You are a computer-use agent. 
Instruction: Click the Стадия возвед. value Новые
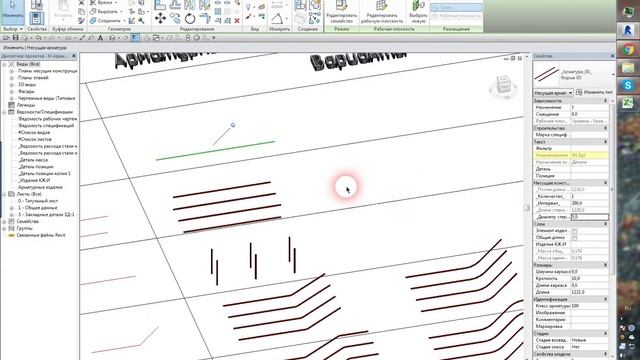(589, 340)
